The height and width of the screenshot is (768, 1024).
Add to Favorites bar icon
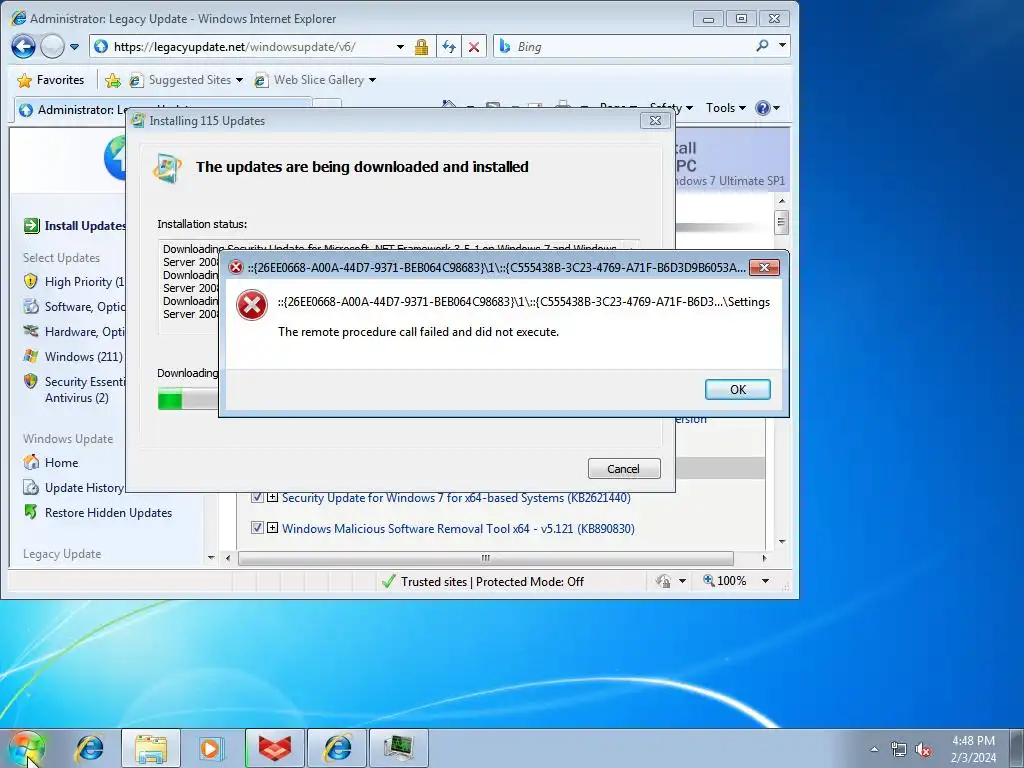tap(113, 80)
